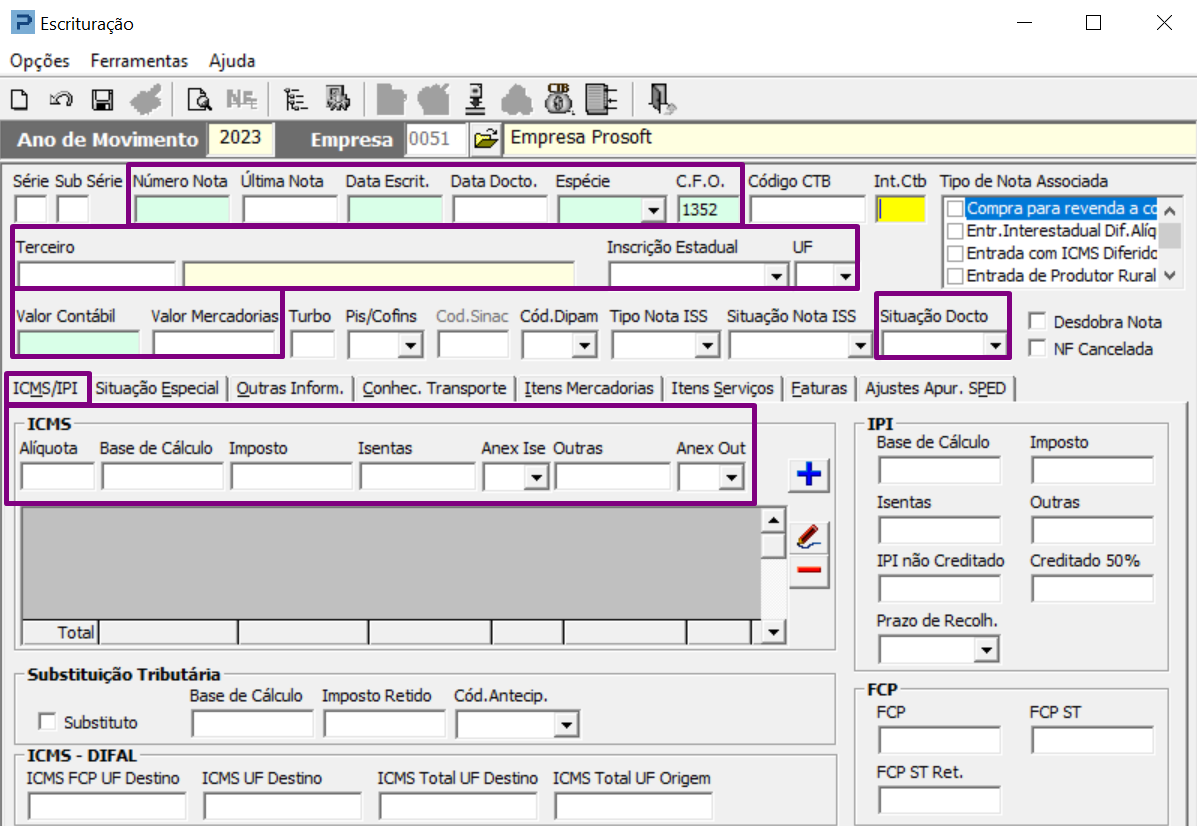Open the search document magnifier icon
The image size is (1197, 826).
200,99
